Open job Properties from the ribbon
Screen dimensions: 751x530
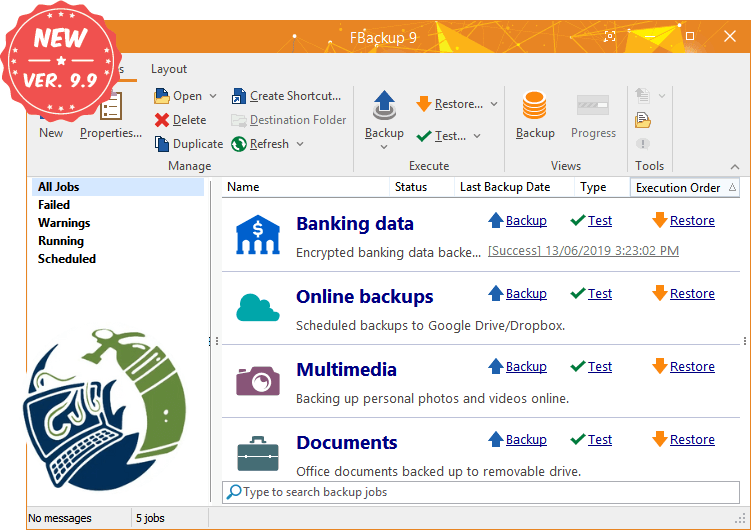(x=111, y=133)
